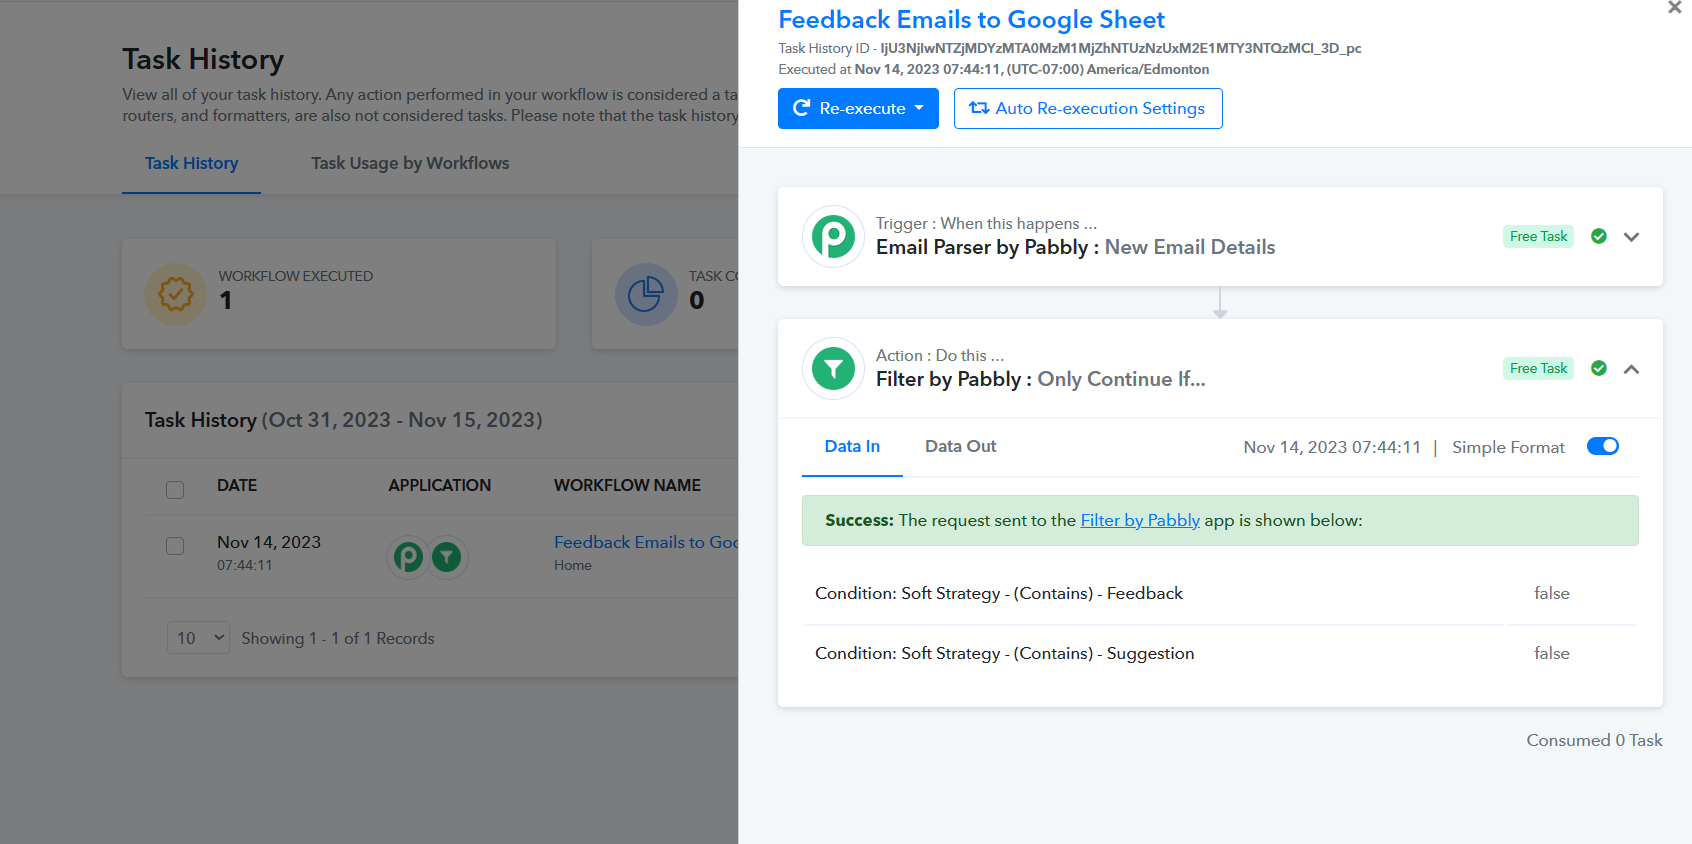The height and width of the screenshot is (844, 1692).
Task: Click the APPLICATION column header
Action: coord(440,485)
